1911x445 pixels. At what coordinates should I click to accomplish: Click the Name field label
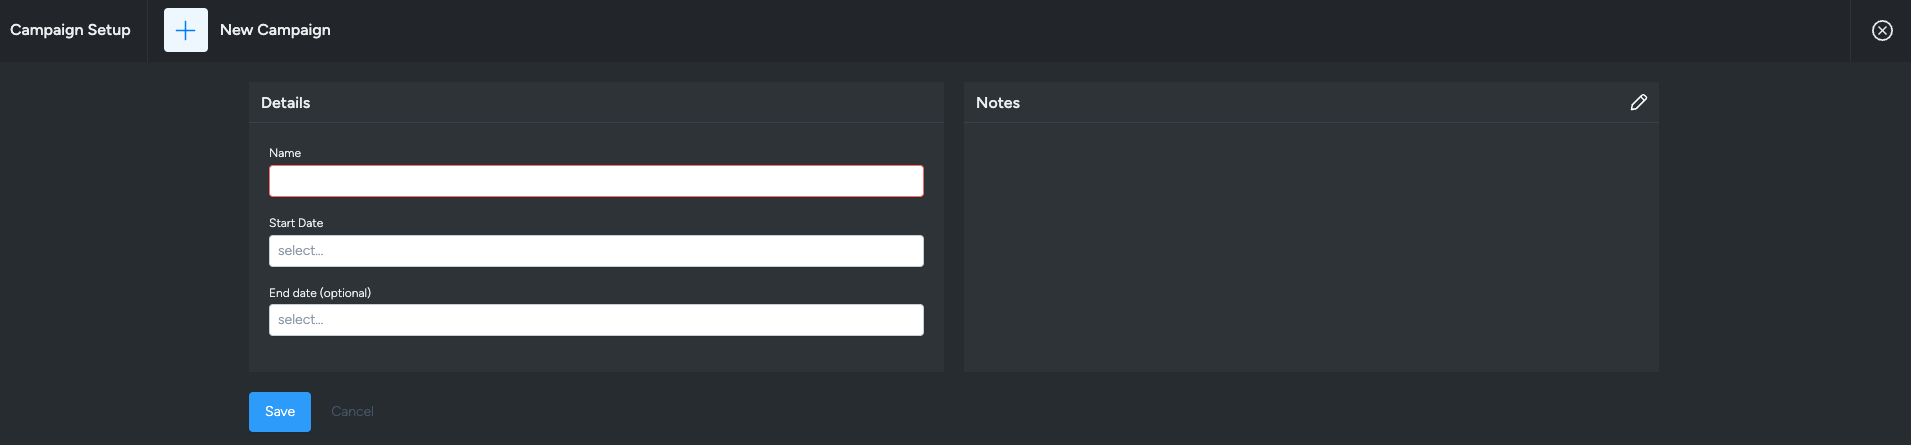click(x=285, y=153)
